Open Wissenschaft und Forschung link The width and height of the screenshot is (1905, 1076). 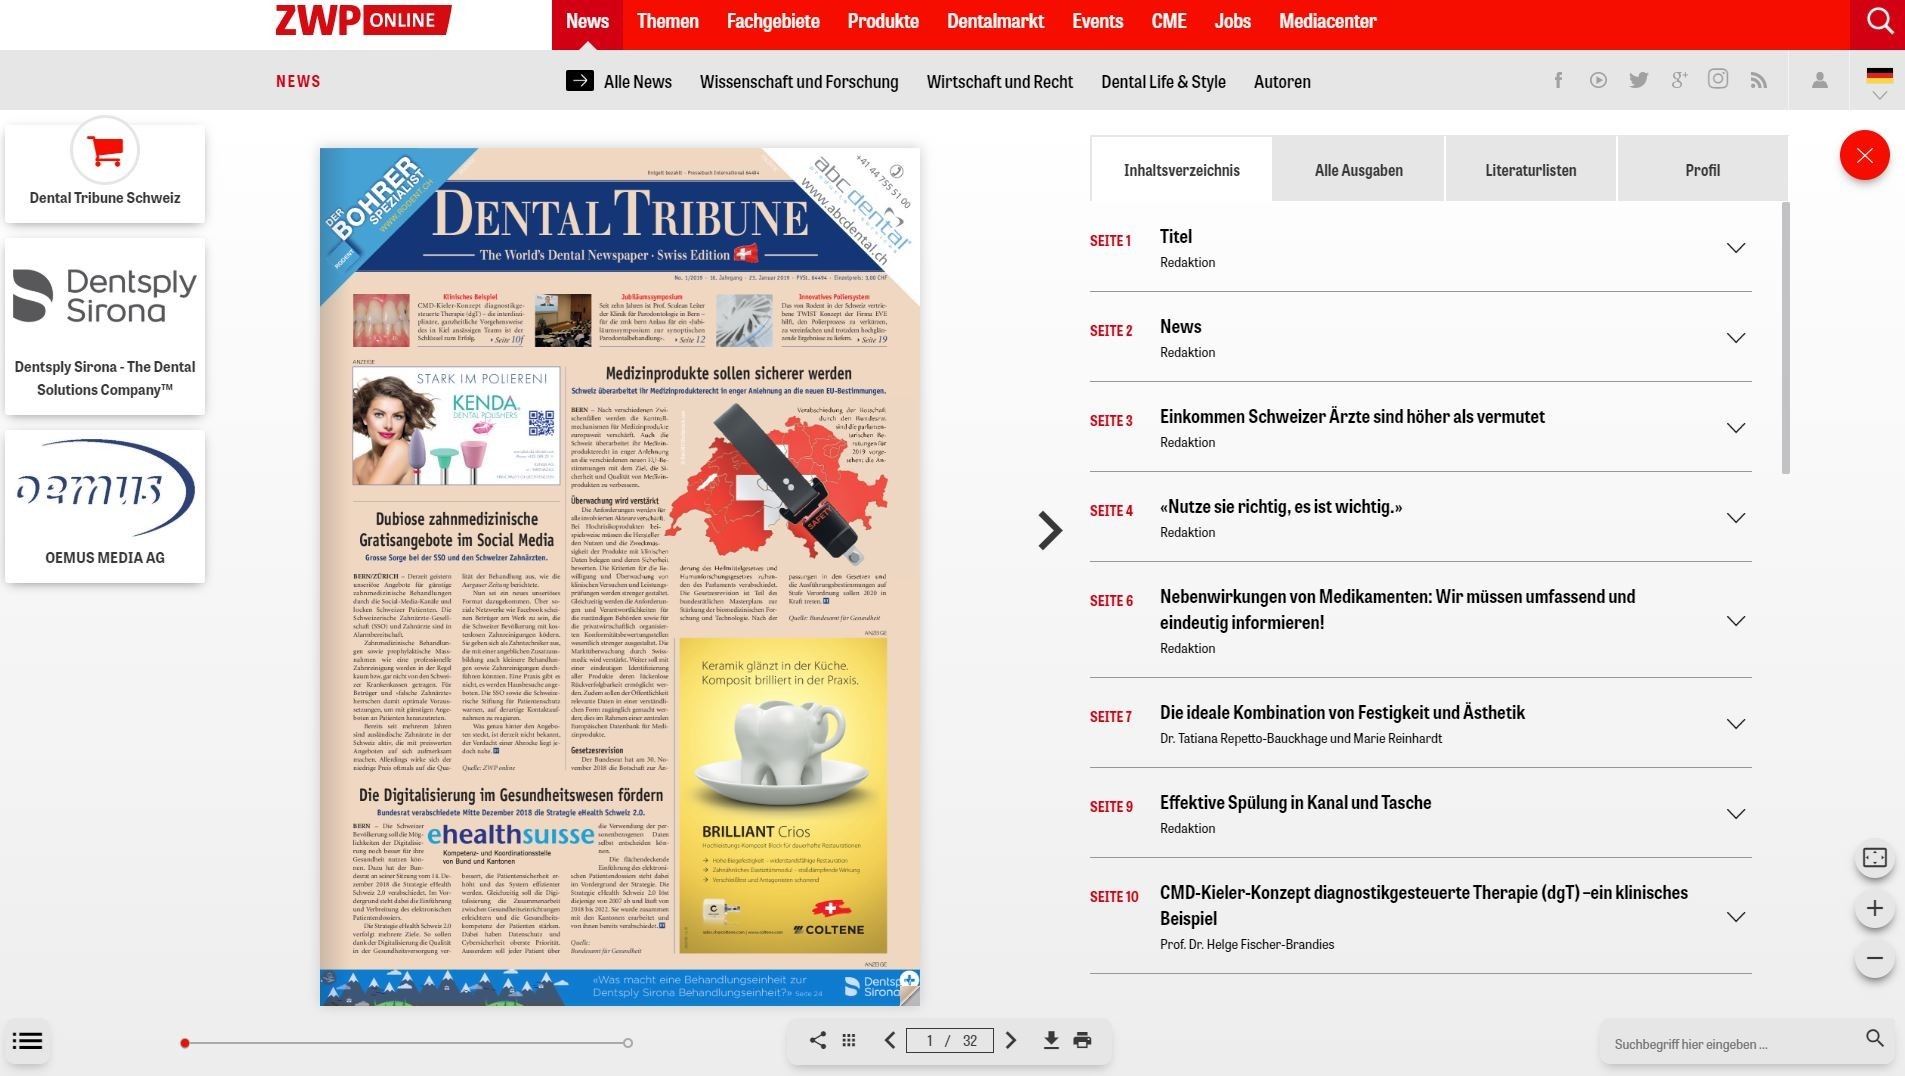tap(799, 81)
